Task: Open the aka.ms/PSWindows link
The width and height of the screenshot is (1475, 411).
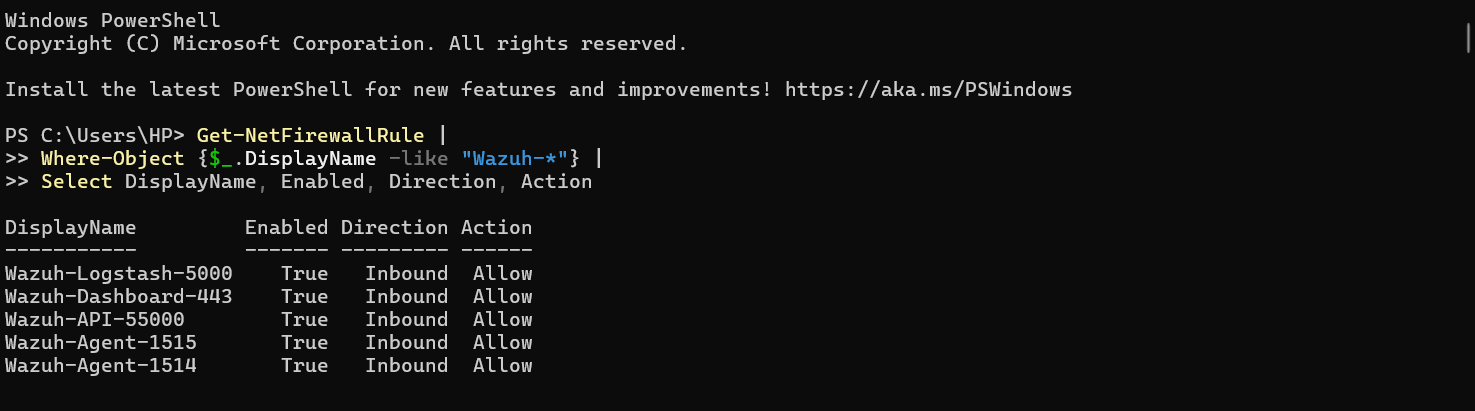Action: (928, 90)
